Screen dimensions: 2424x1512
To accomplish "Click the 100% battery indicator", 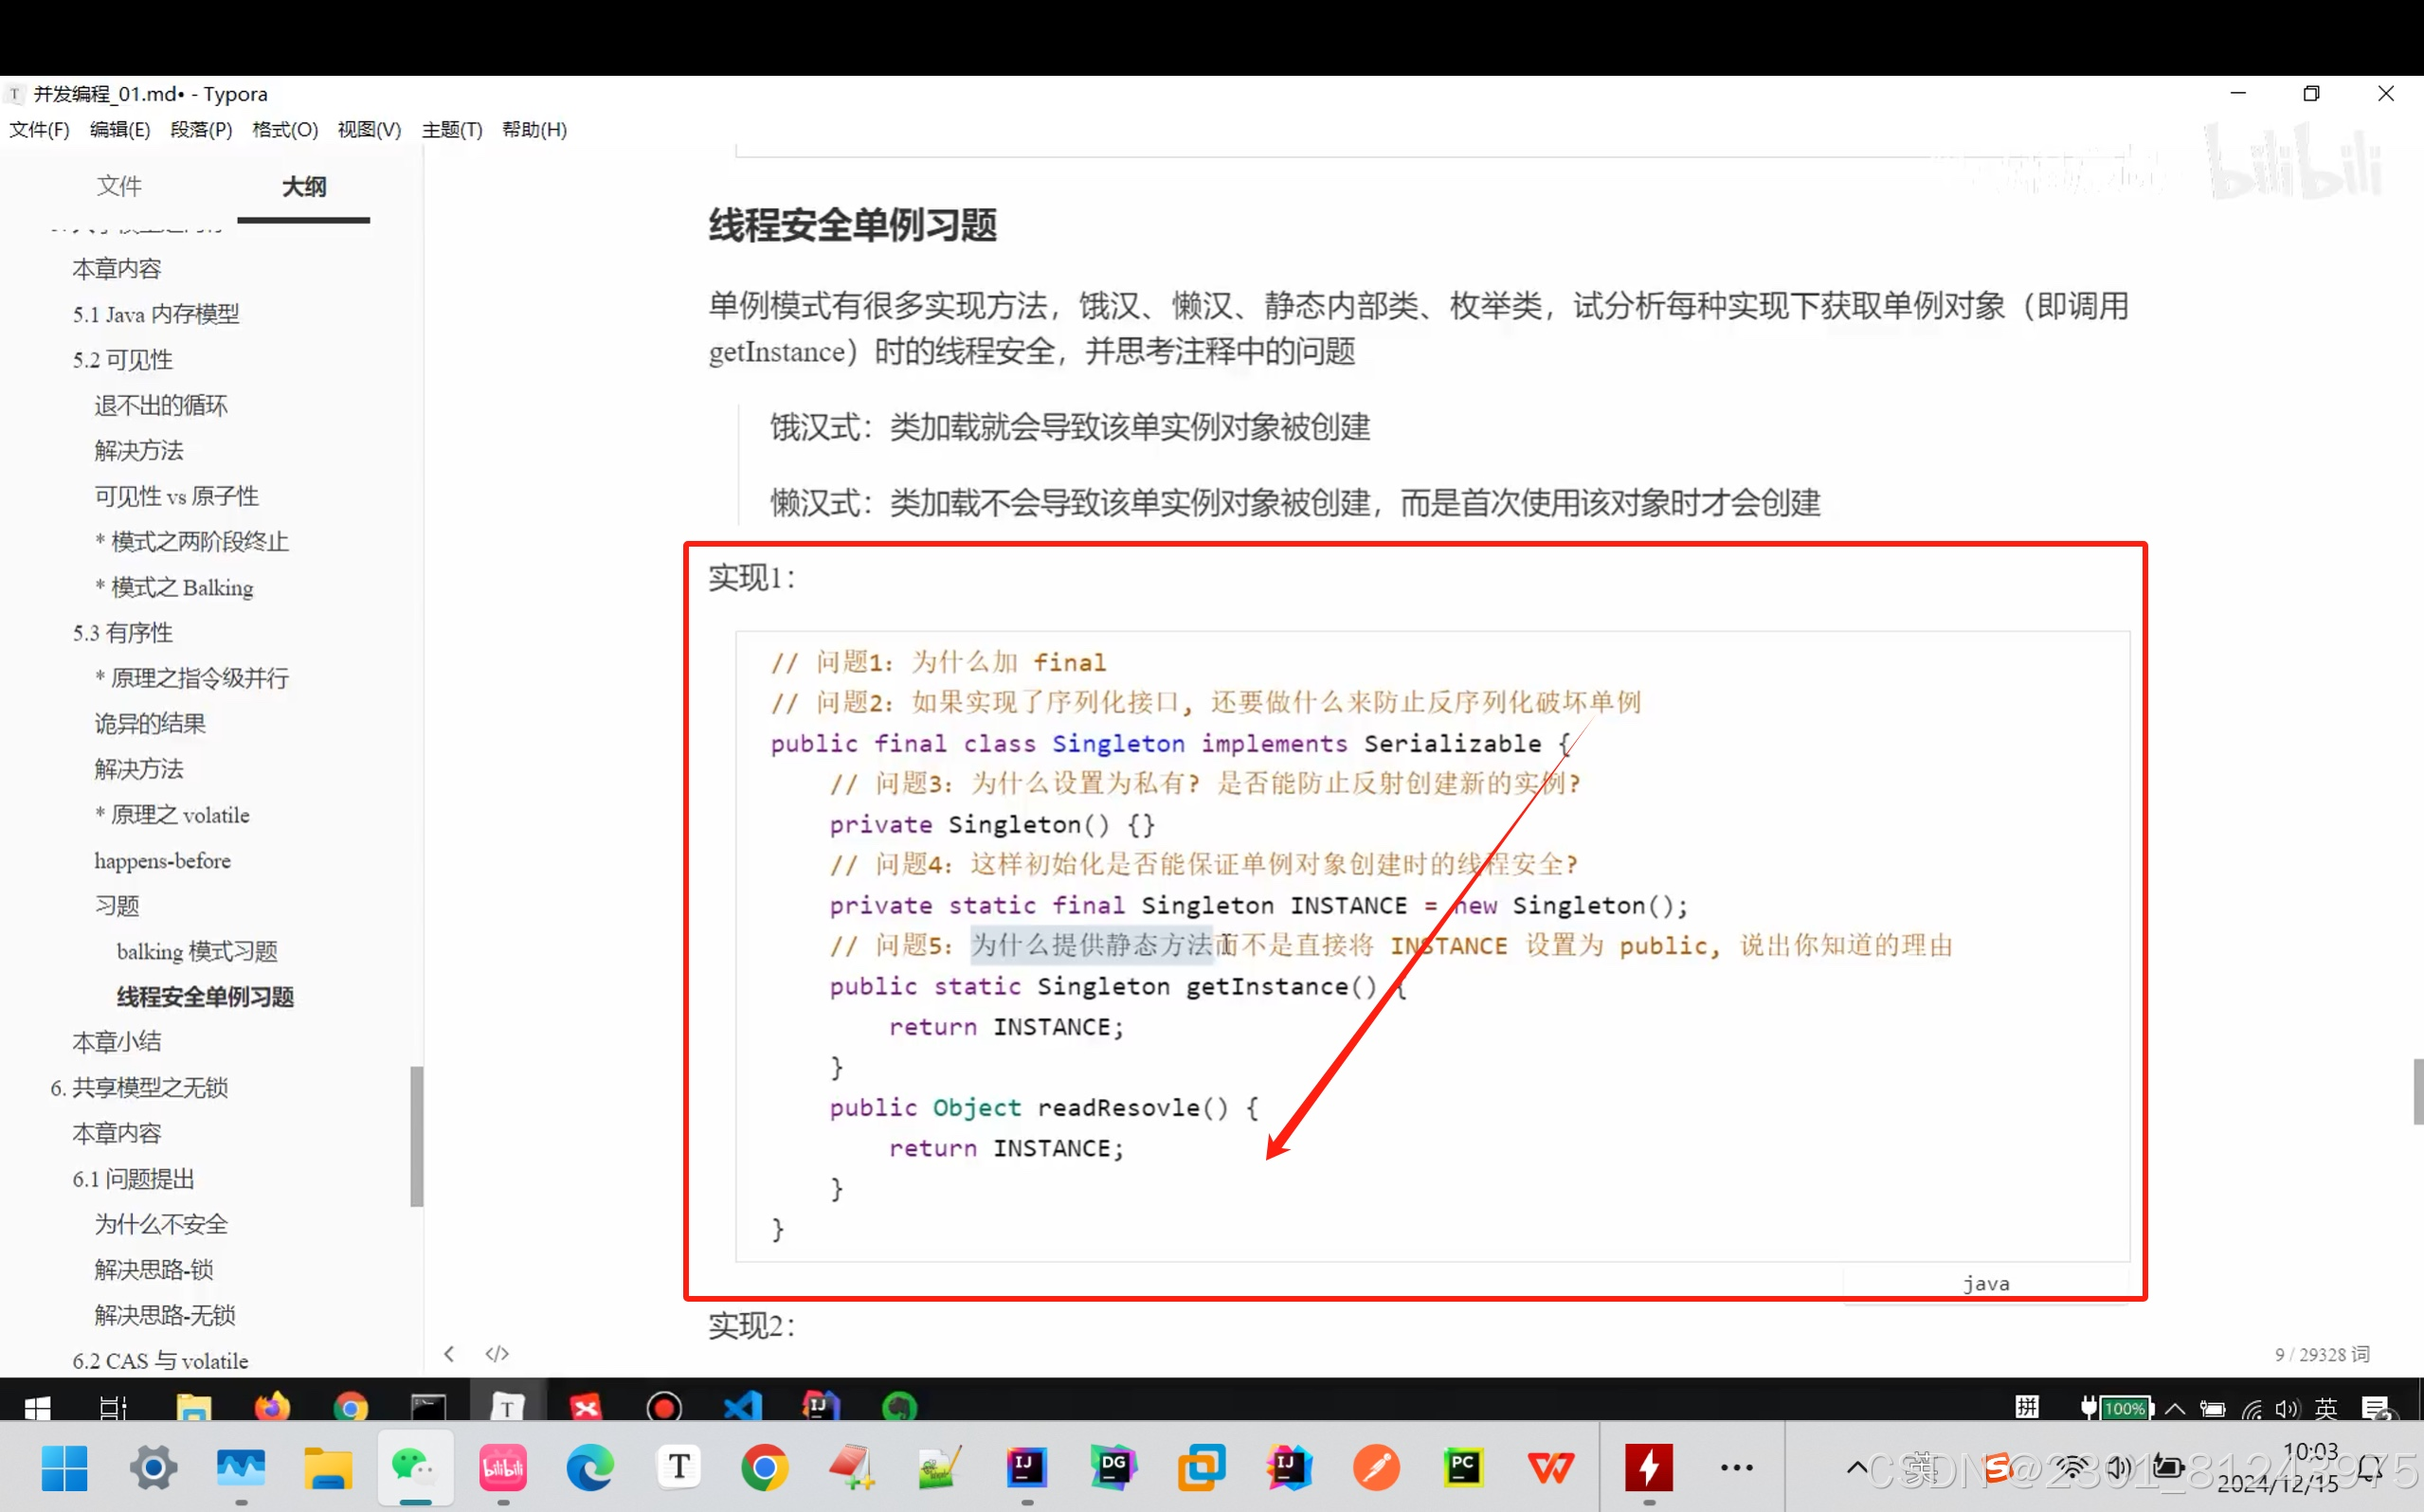I will [x=2116, y=1408].
